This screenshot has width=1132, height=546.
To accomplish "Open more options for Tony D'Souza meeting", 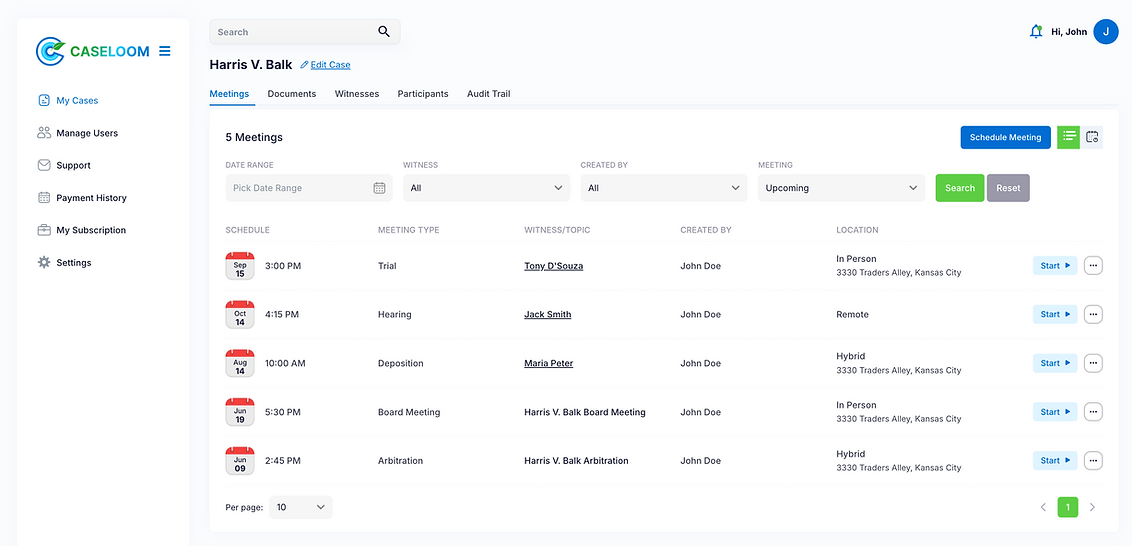I will 1093,266.
